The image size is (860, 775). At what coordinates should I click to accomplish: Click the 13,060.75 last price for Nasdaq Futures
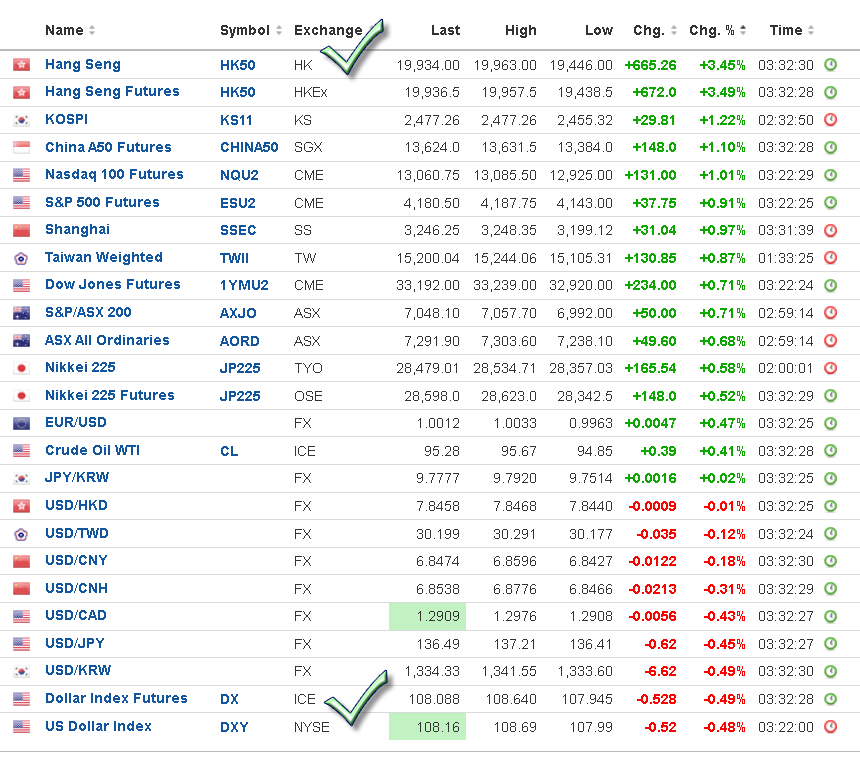[428, 176]
